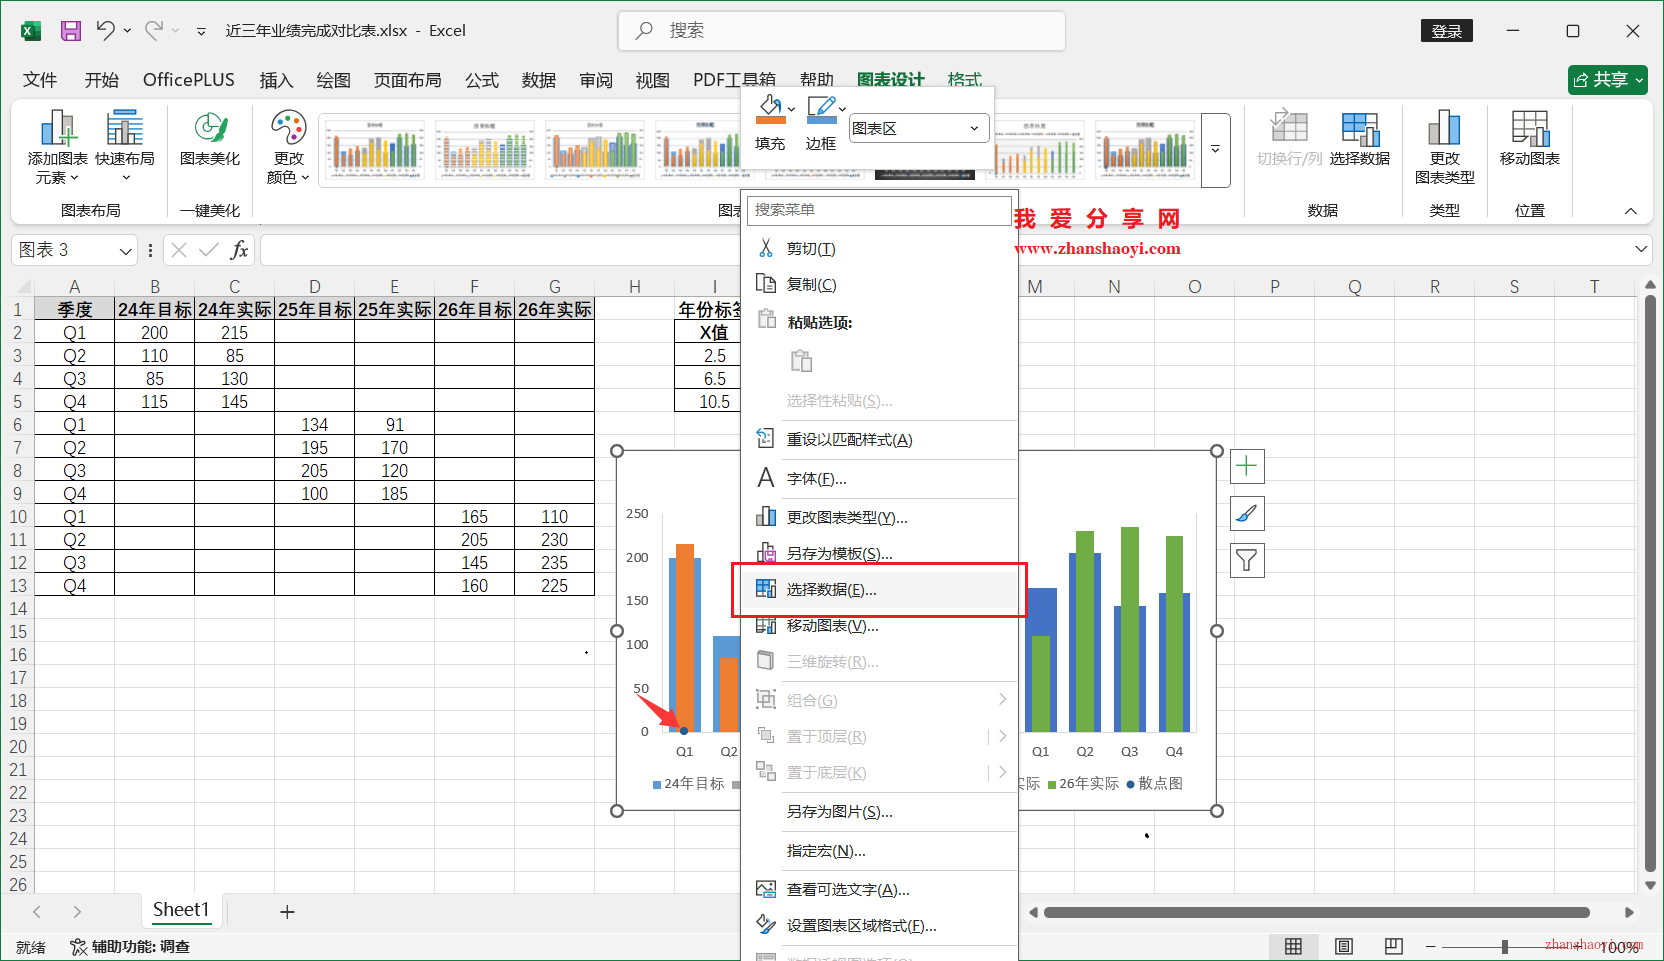Screen dimensions: 1664x961
Task: Switch to Page Layout view icon
Action: pyautogui.click(x=1344, y=946)
